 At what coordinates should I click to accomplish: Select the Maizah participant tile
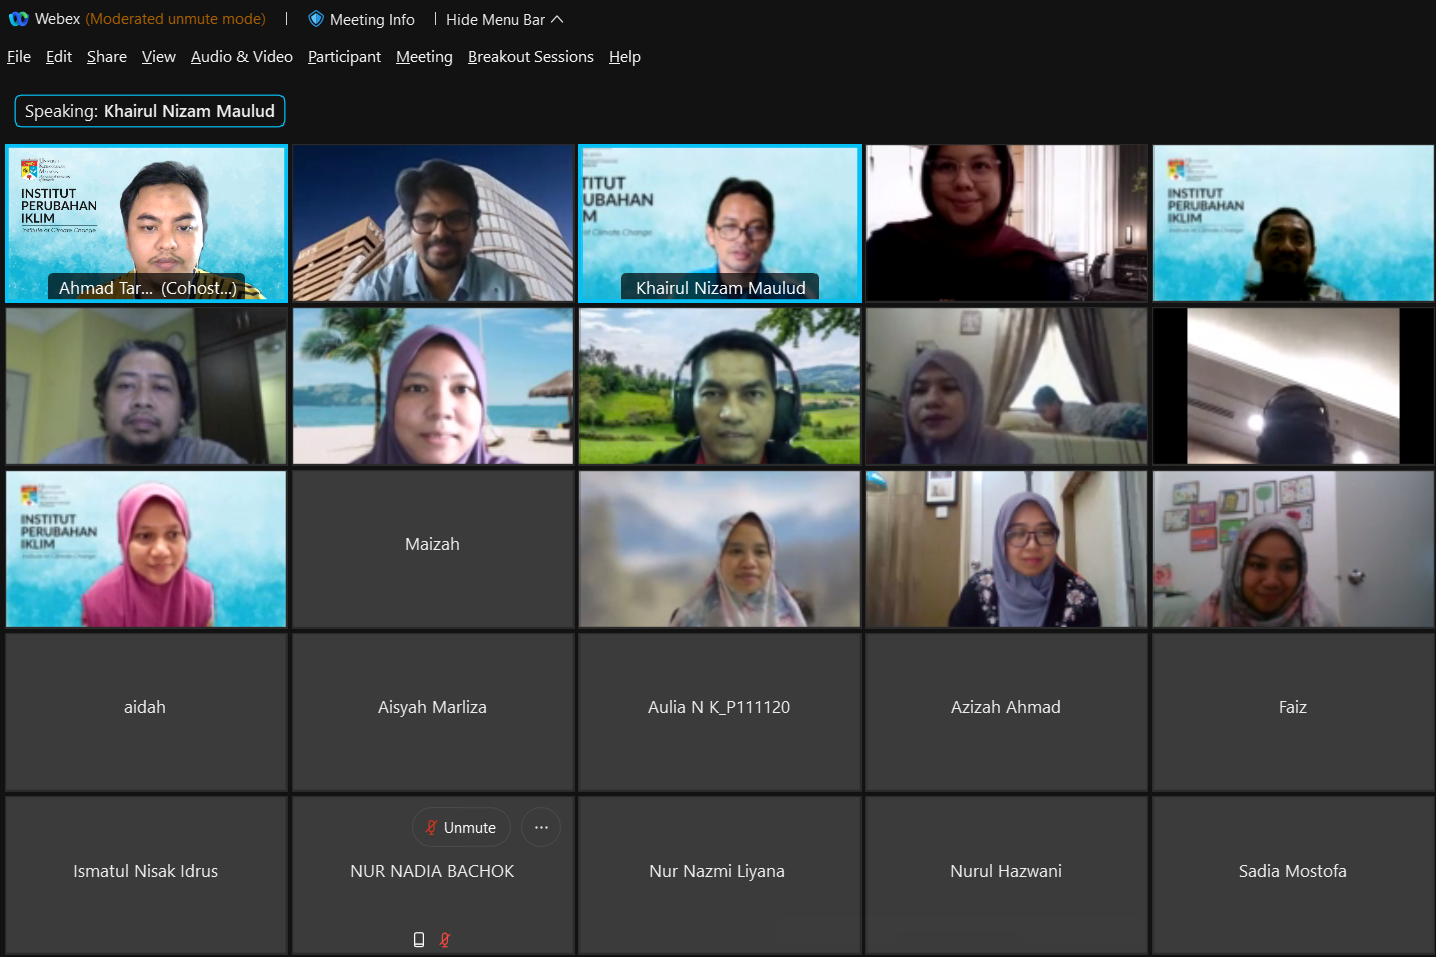(x=432, y=549)
